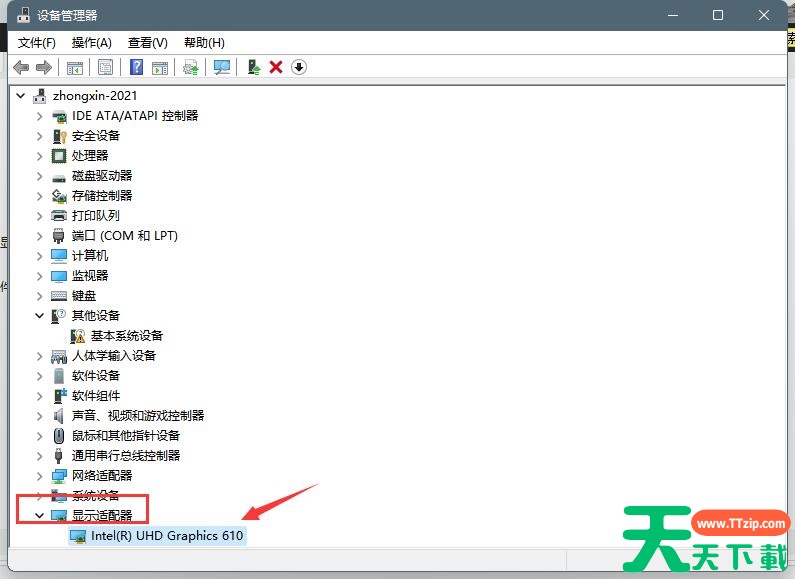Click the 安全设备 key icon

click(x=59, y=136)
